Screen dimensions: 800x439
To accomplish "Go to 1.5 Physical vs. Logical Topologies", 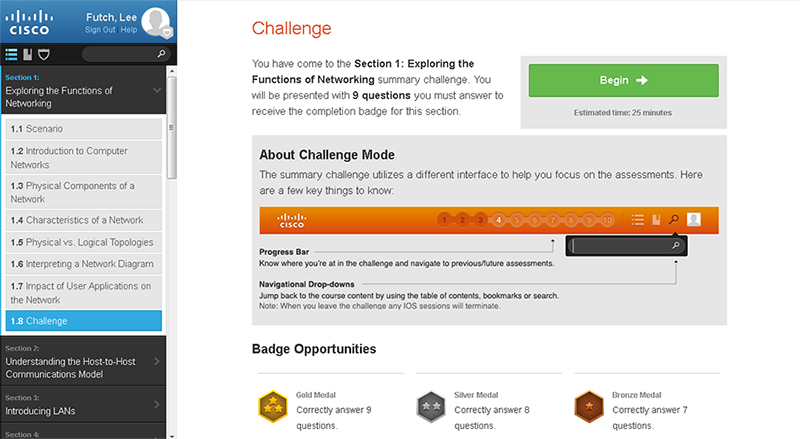I will click(82, 242).
